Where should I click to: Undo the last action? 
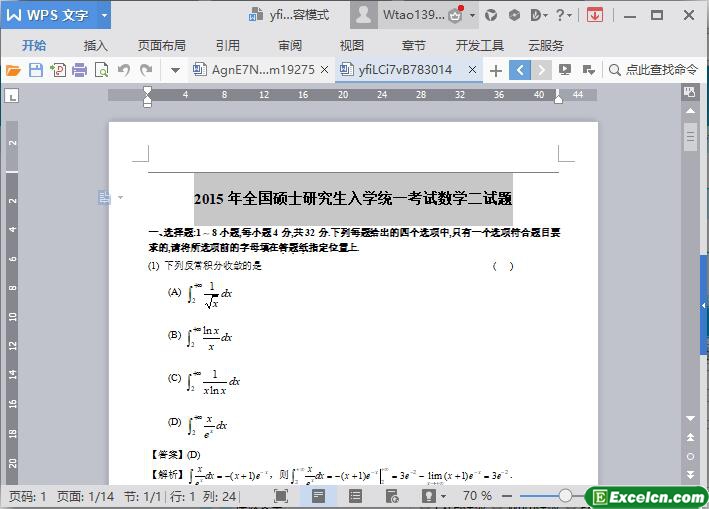coord(123,70)
